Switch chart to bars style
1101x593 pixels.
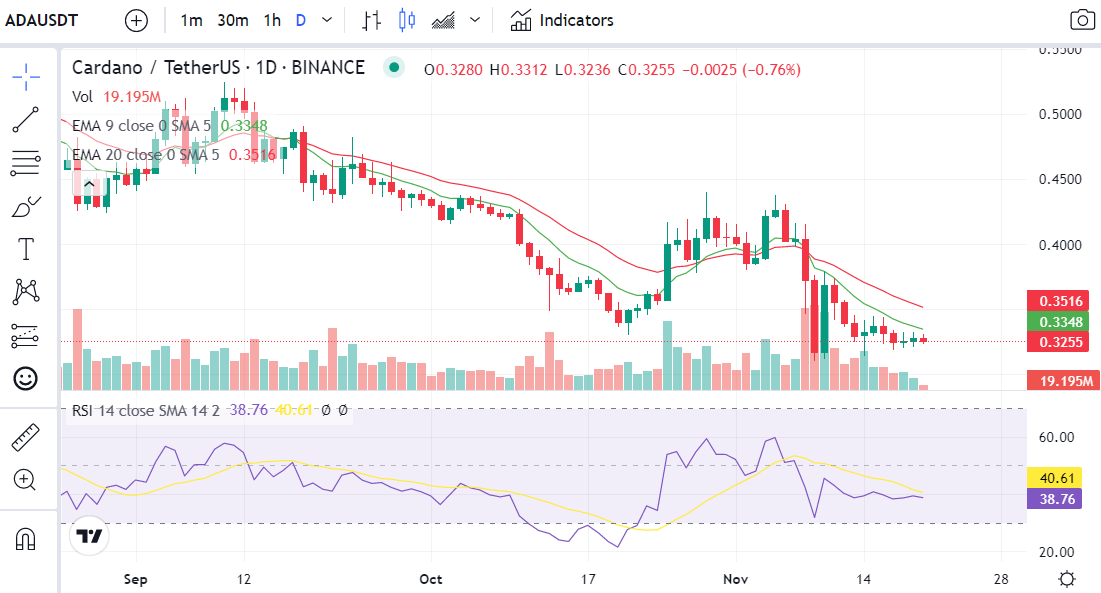click(x=371, y=20)
